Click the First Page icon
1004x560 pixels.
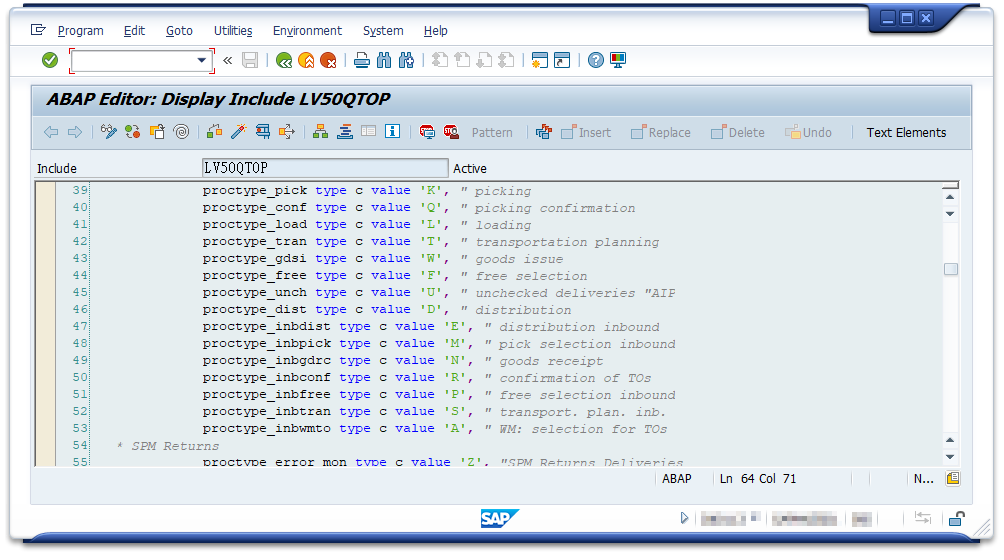440,60
